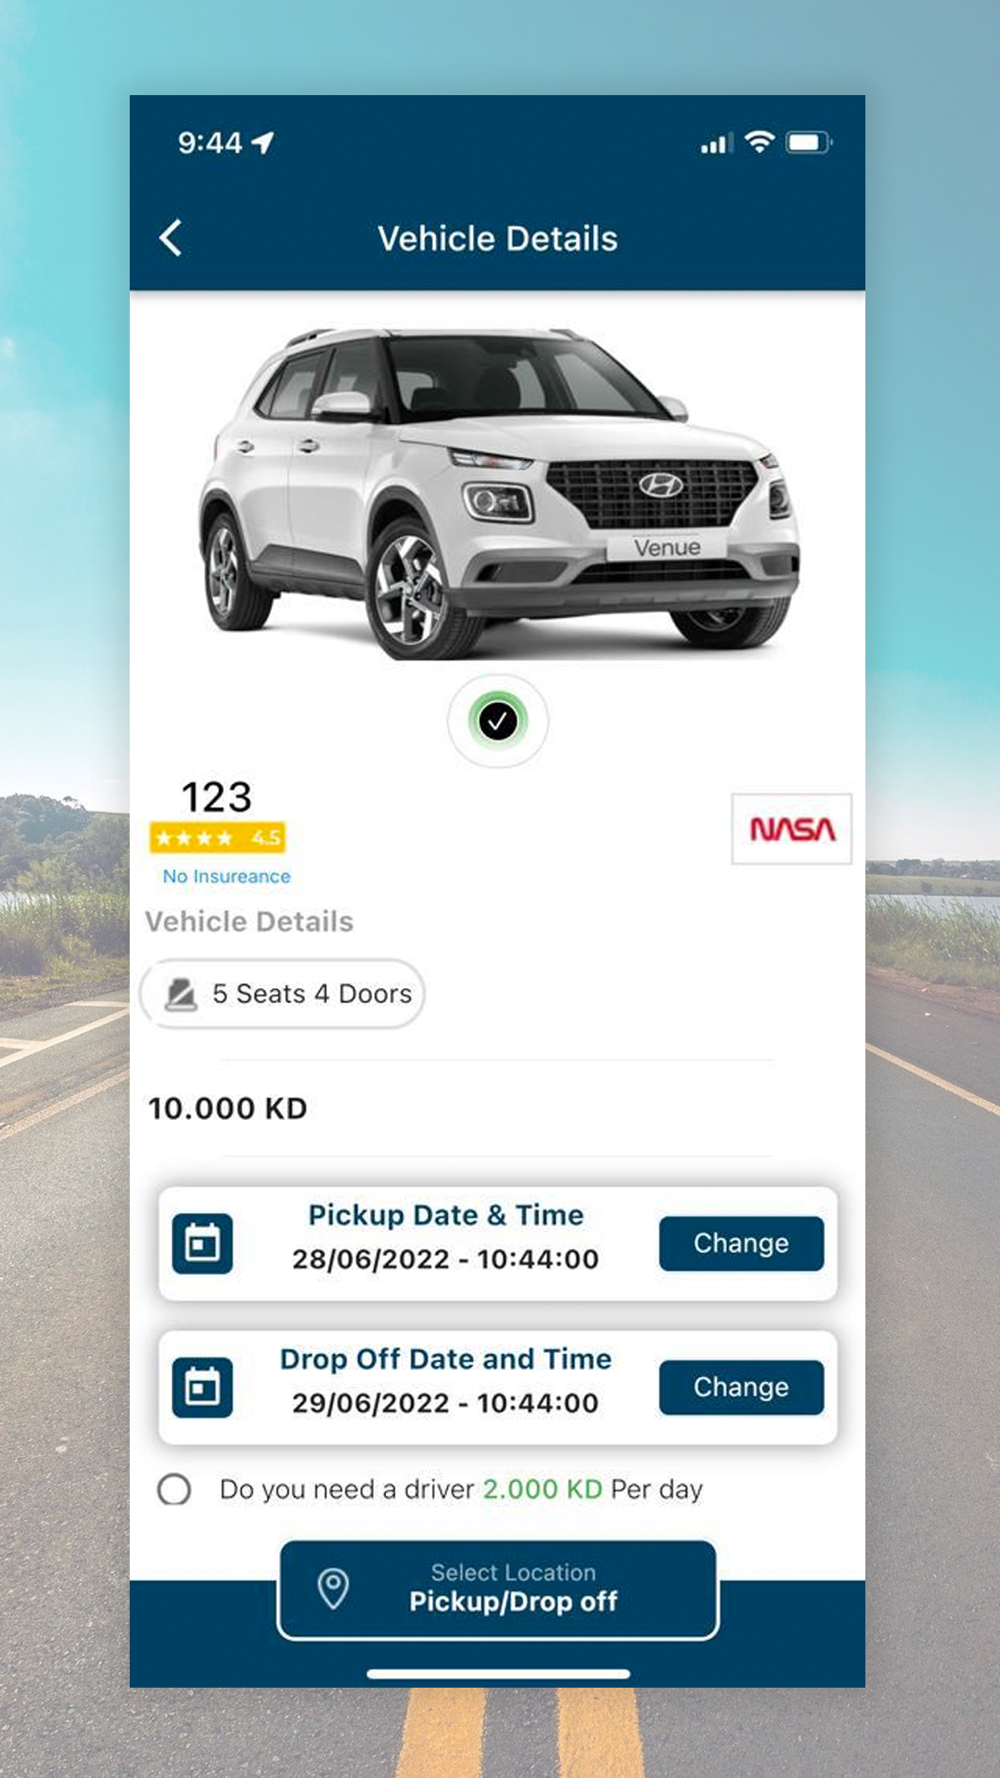Tap the seat icon in vehicle details

point(181,994)
